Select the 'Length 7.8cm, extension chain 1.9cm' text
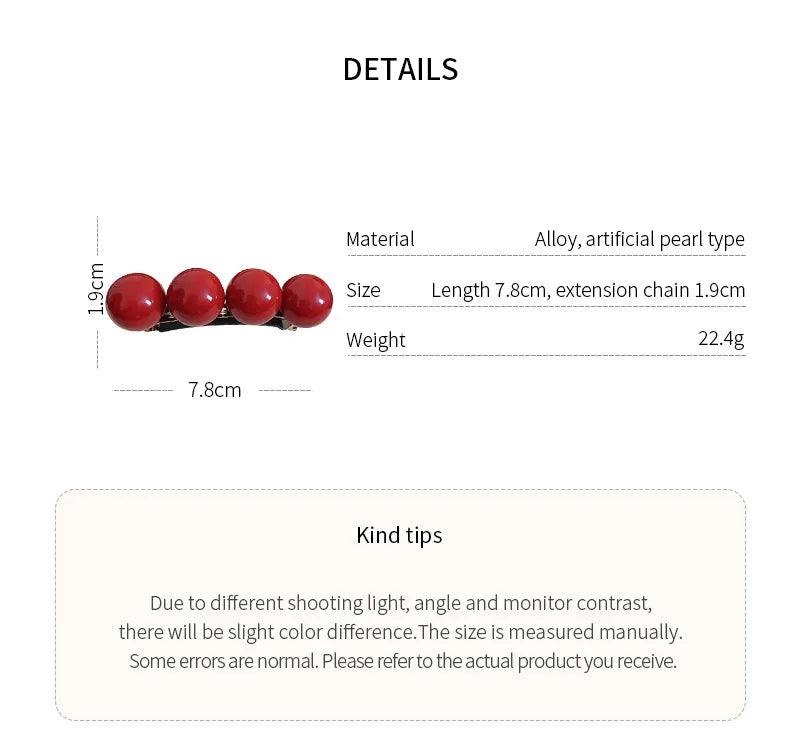The image size is (800, 756). click(x=588, y=290)
